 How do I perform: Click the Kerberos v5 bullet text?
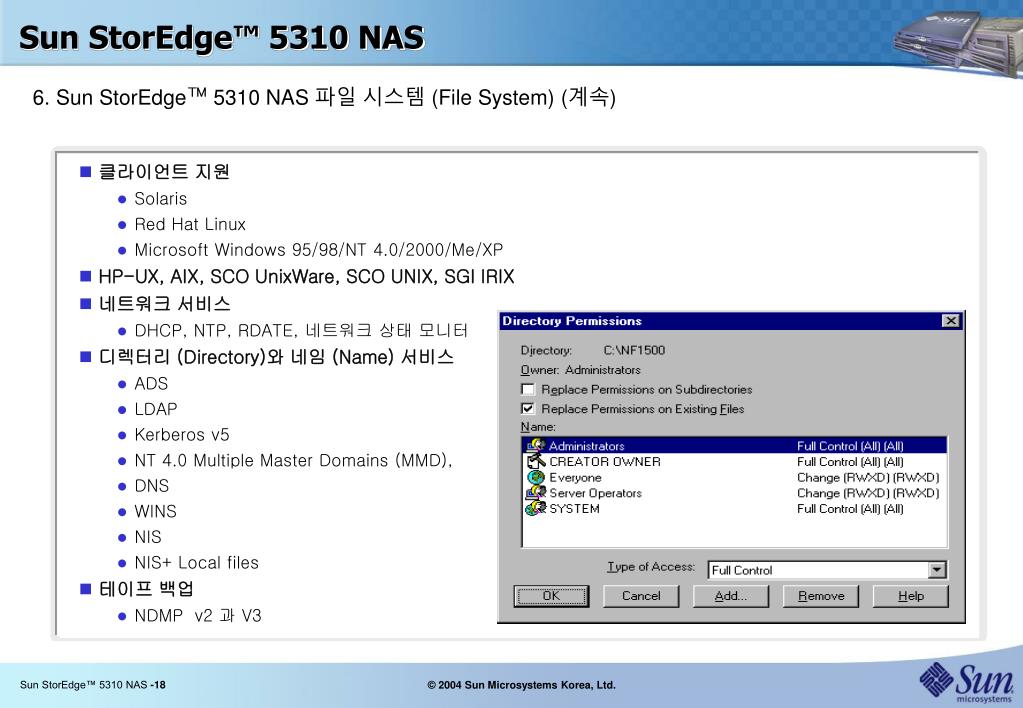[181, 434]
